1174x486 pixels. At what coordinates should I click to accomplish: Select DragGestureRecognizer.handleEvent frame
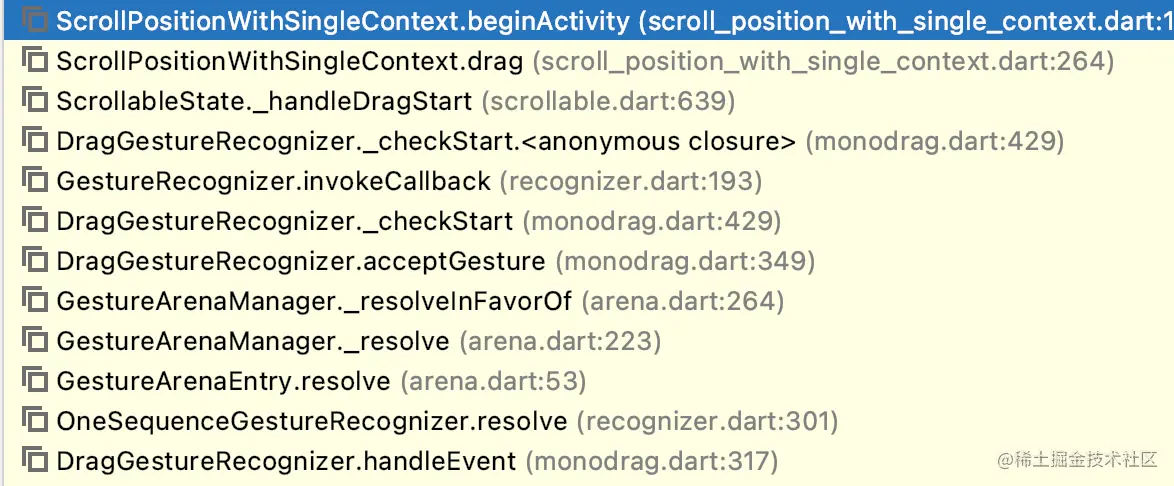[x=287, y=461]
